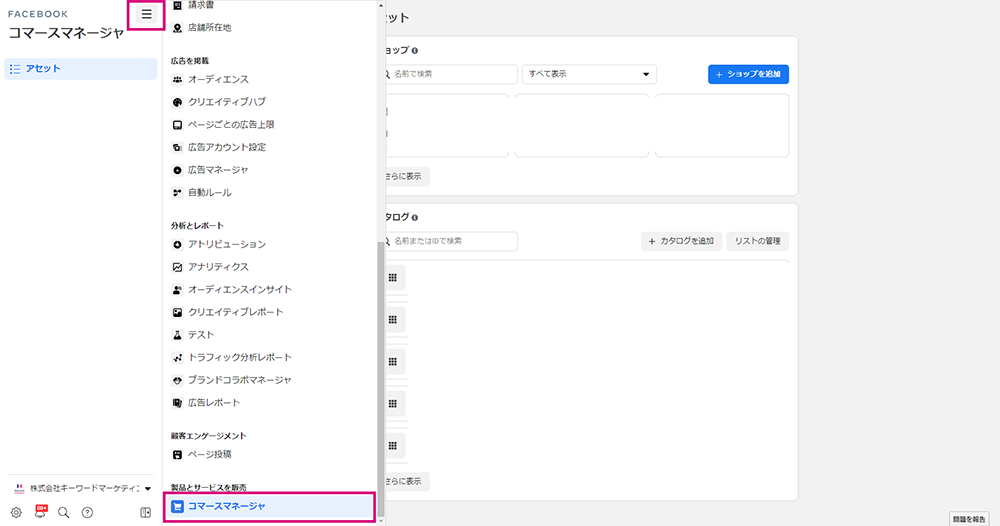Click the 広告を掲載 section header text

(190, 61)
